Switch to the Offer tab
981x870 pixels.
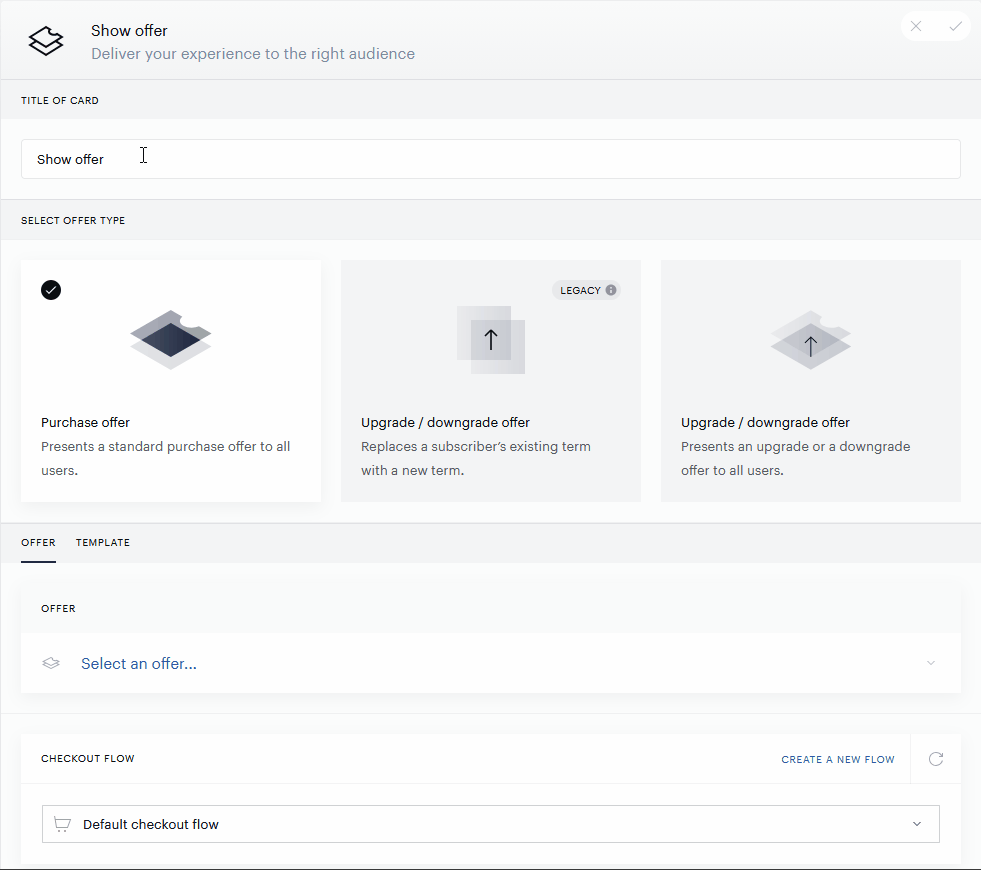(x=38, y=542)
